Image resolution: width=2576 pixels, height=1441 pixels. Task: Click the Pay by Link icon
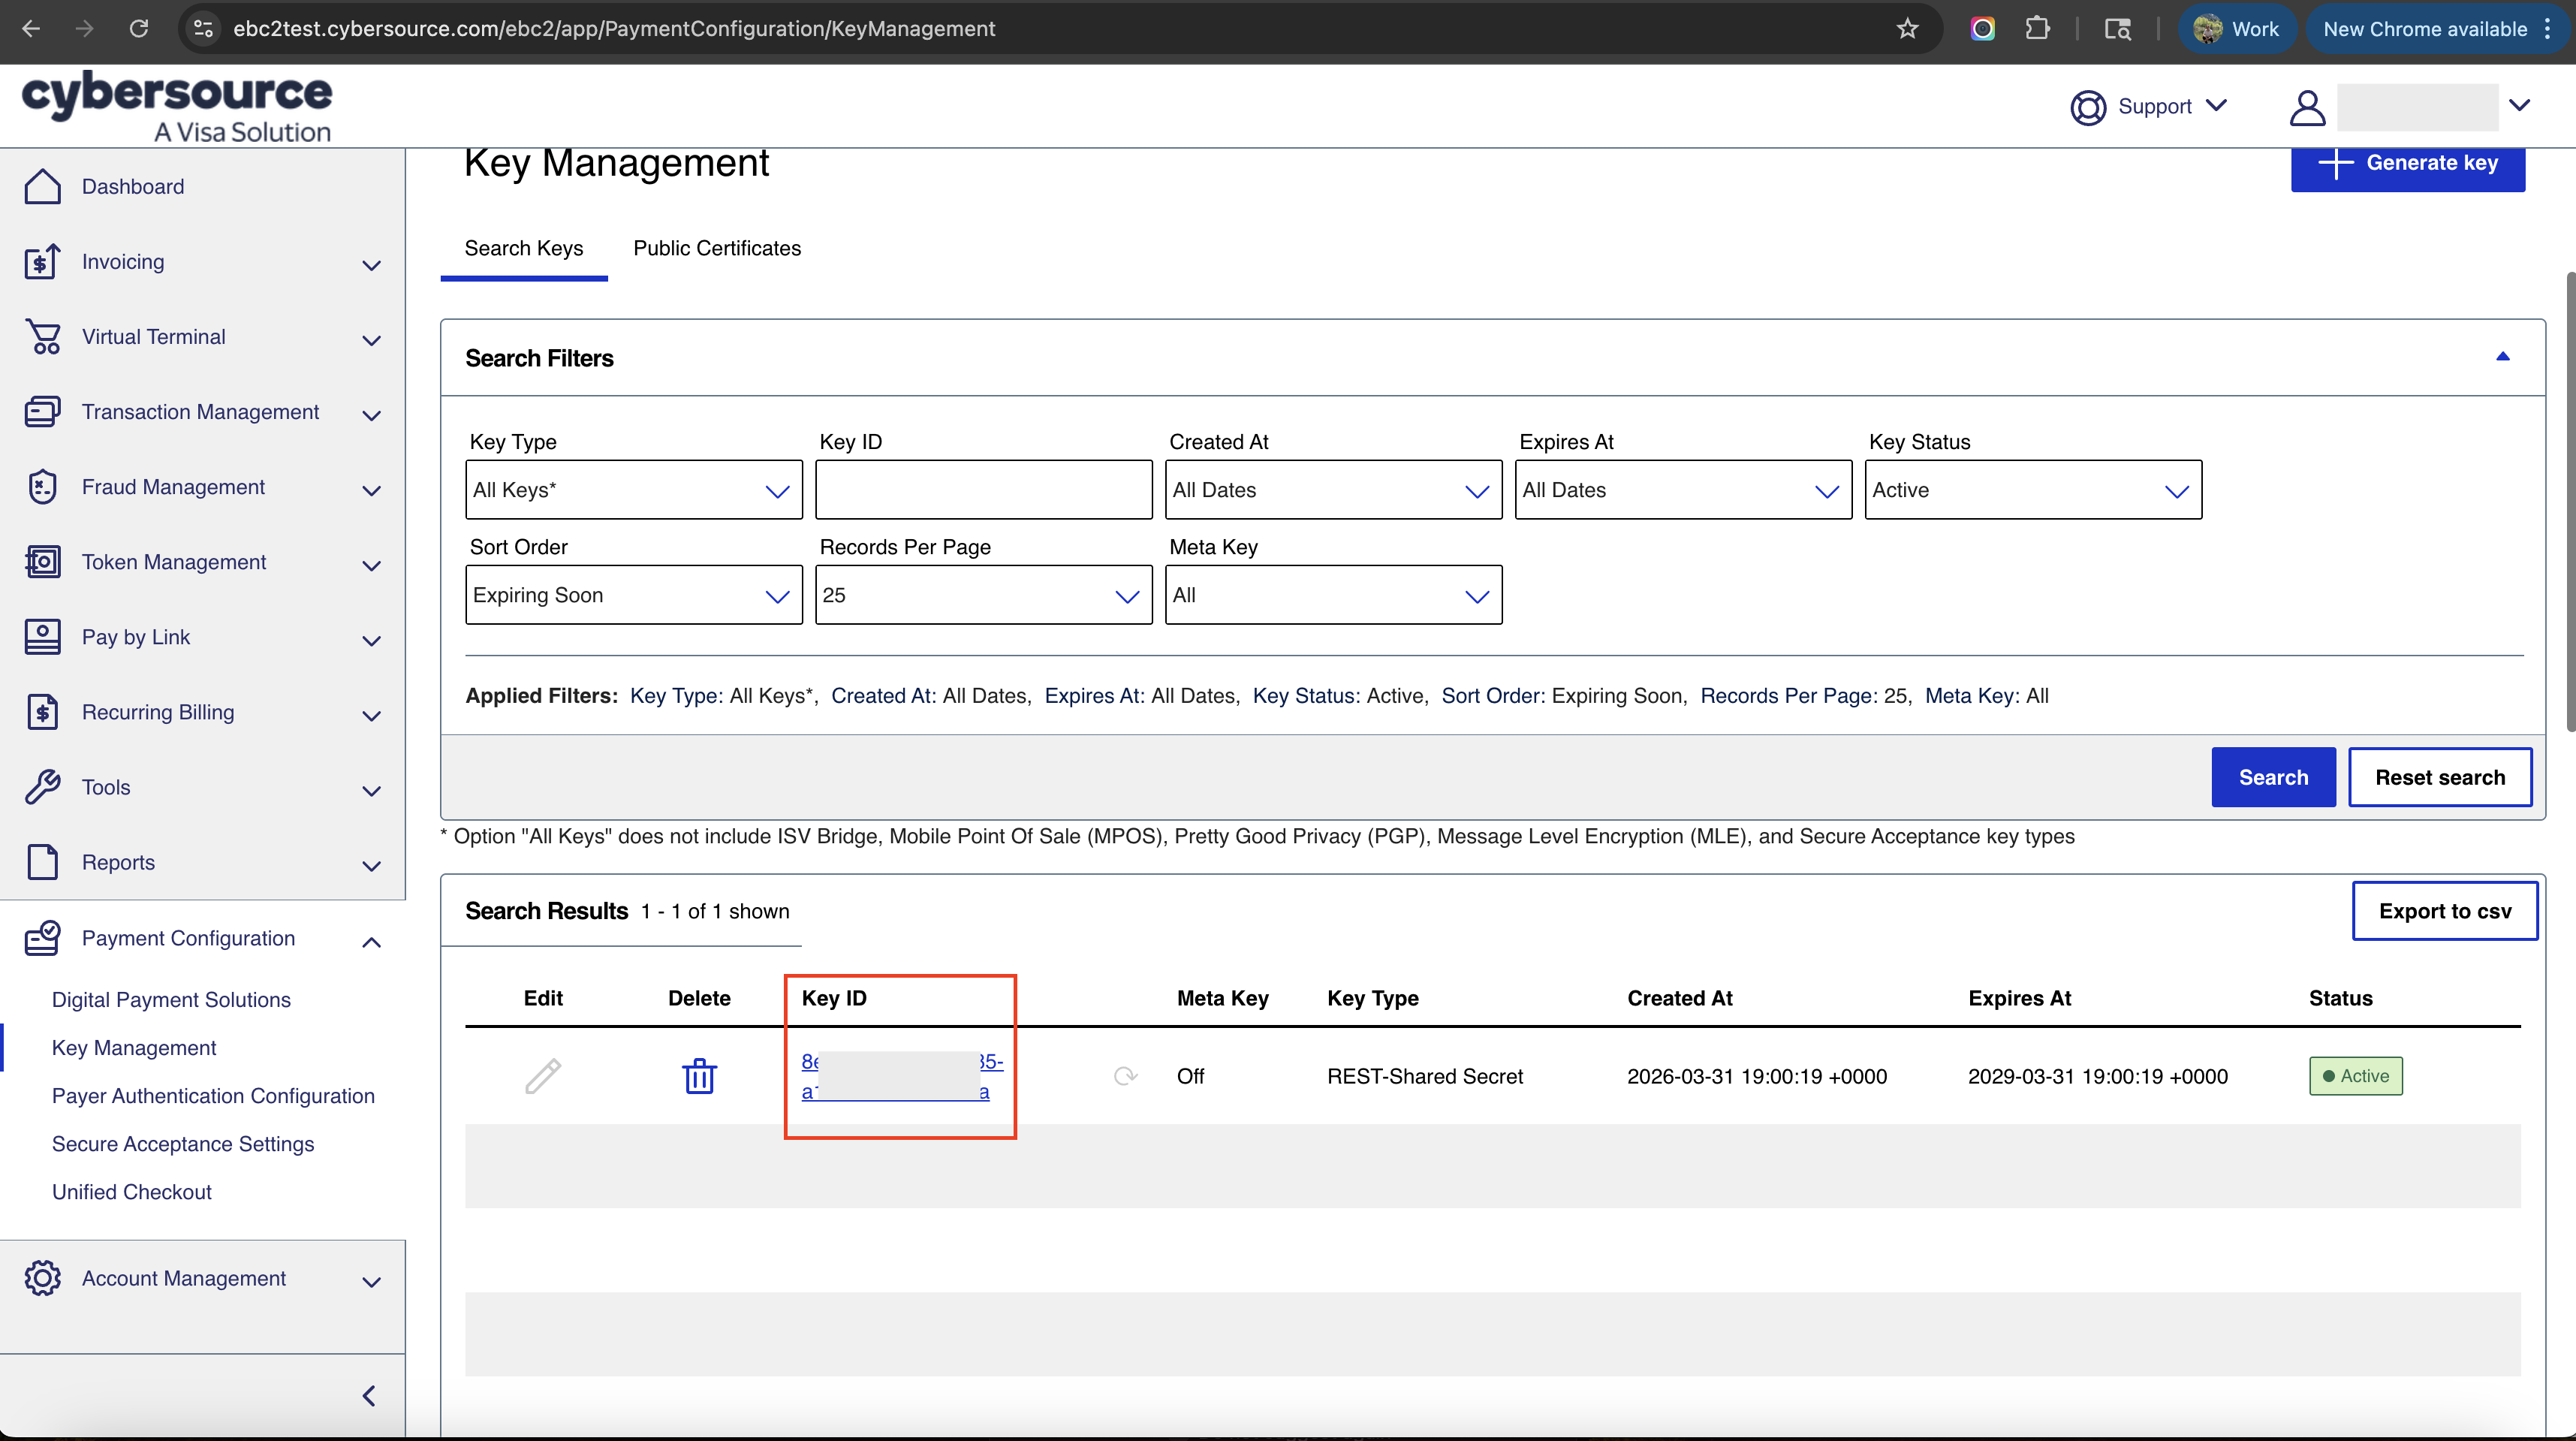click(42, 637)
